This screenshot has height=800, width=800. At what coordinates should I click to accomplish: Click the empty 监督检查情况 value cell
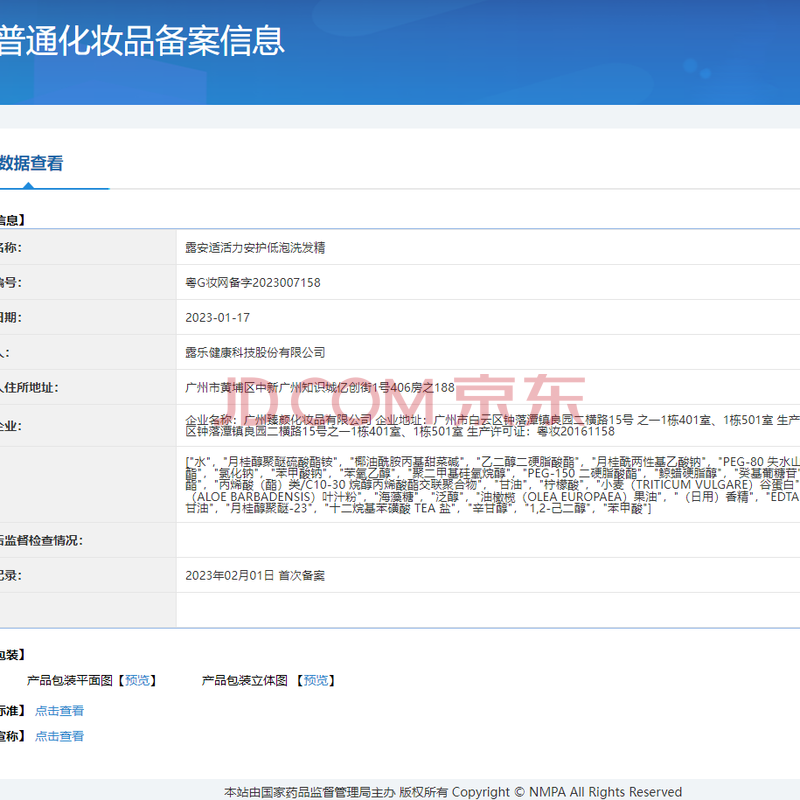pyautogui.click(x=488, y=540)
